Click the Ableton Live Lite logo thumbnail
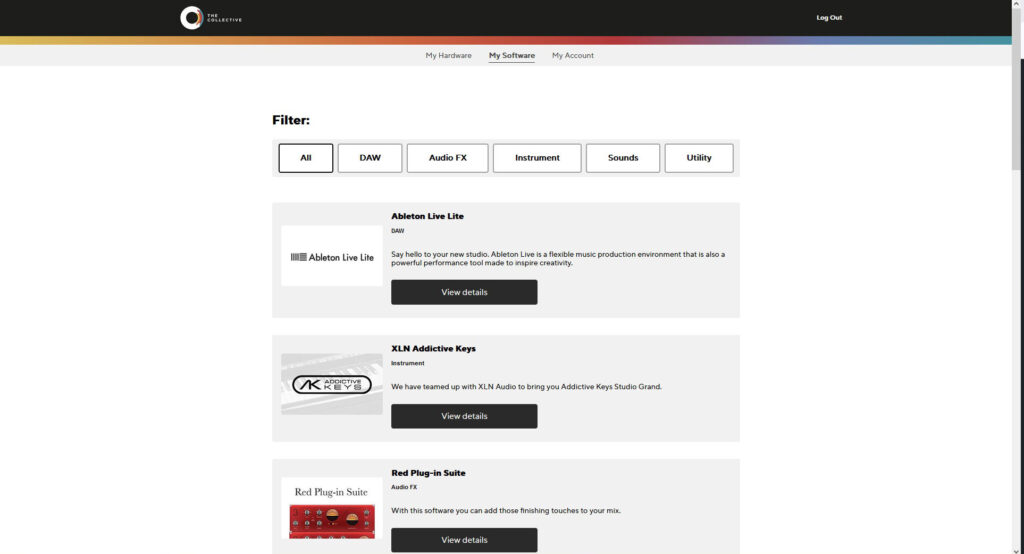The width and height of the screenshot is (1024, 554). click(332, 257)
